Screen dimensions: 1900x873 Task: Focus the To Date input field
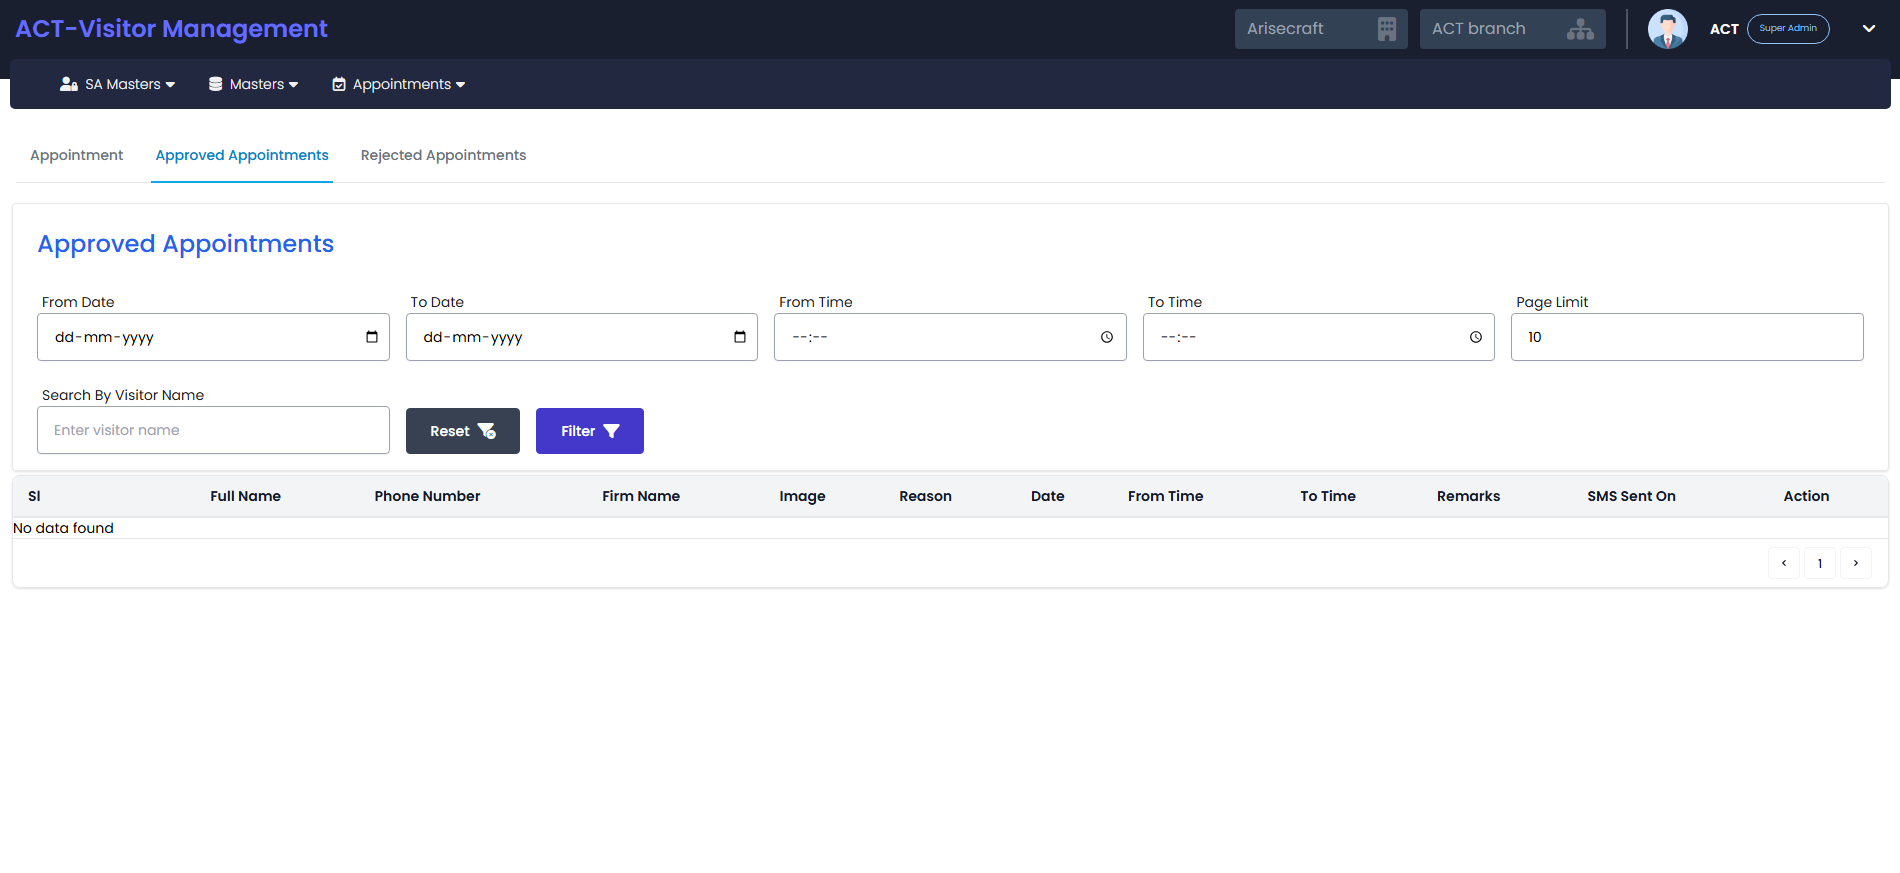582,337
